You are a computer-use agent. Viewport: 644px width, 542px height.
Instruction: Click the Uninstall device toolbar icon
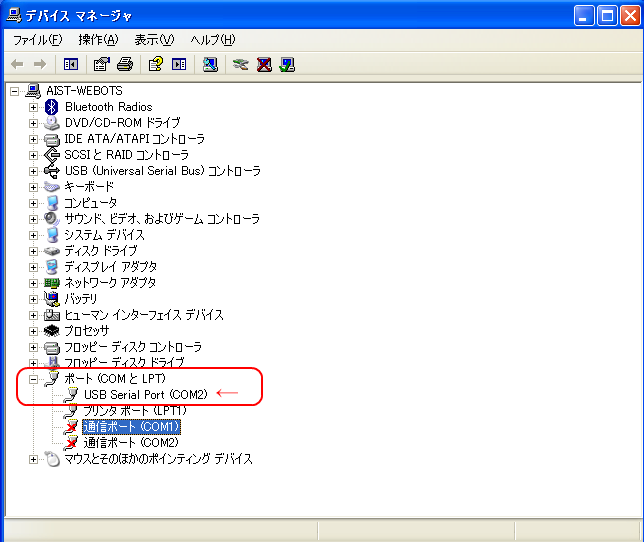coord(264,64)
